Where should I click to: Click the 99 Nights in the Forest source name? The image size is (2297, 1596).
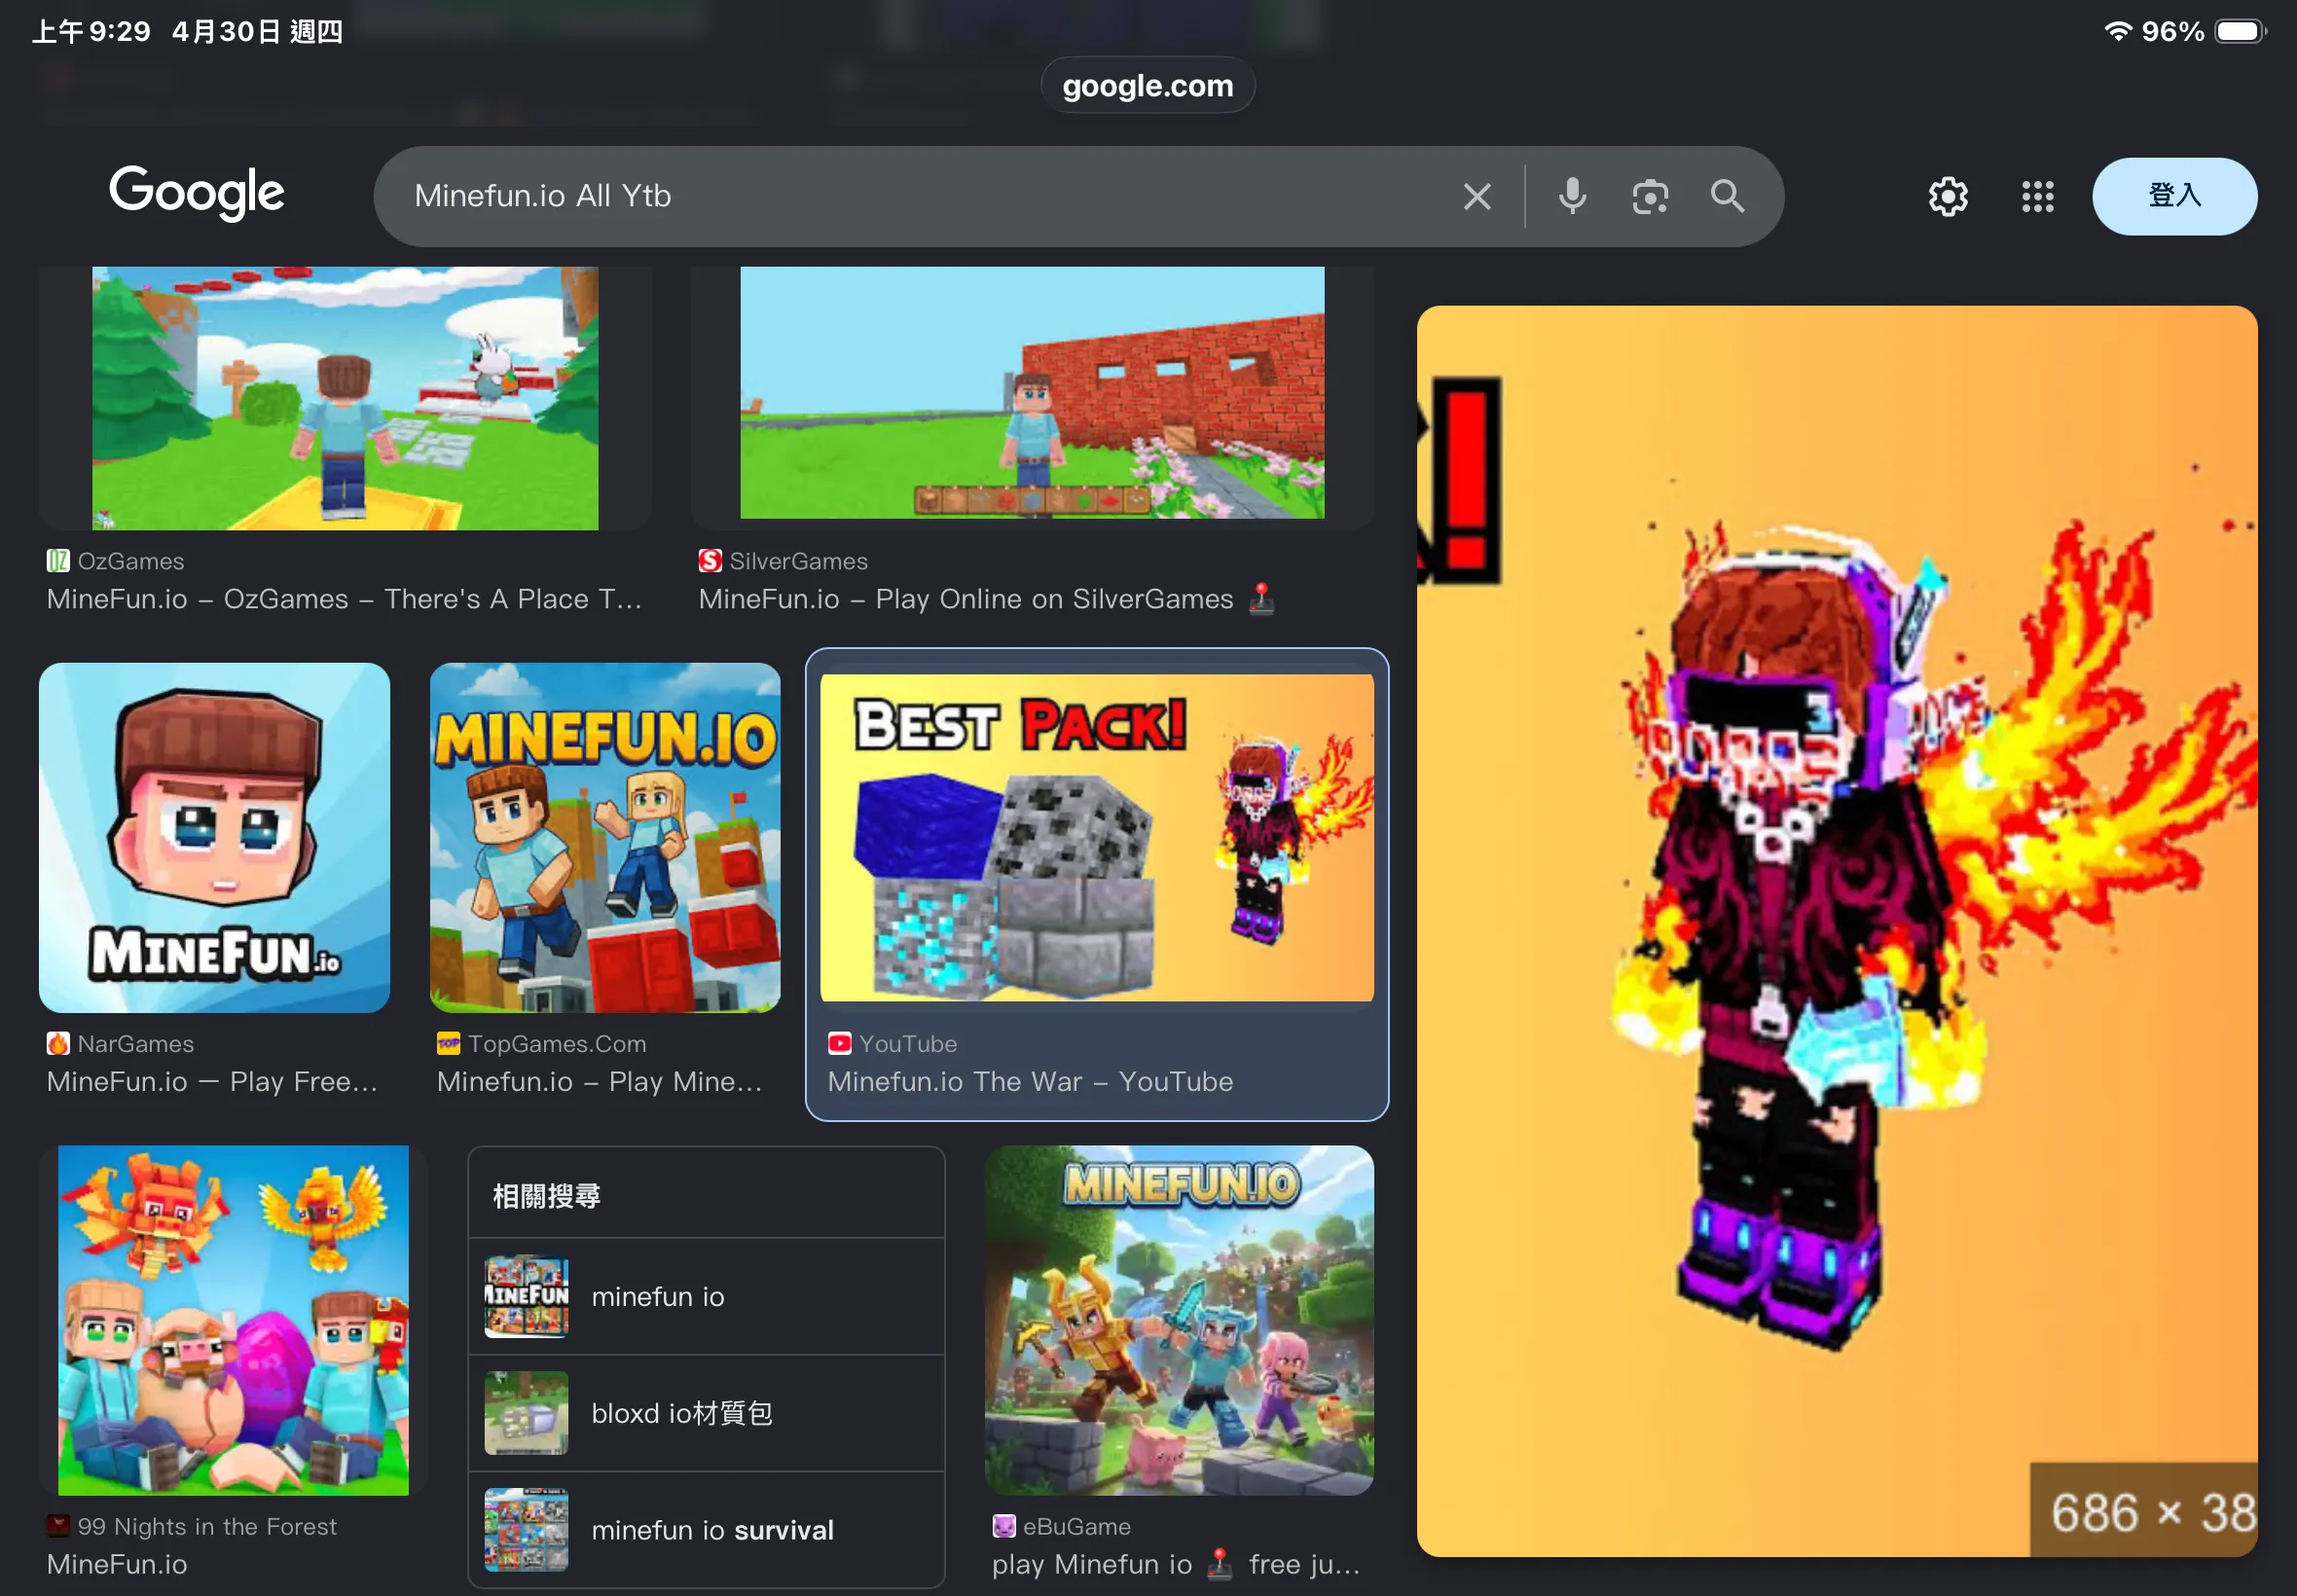(207, 1526)
